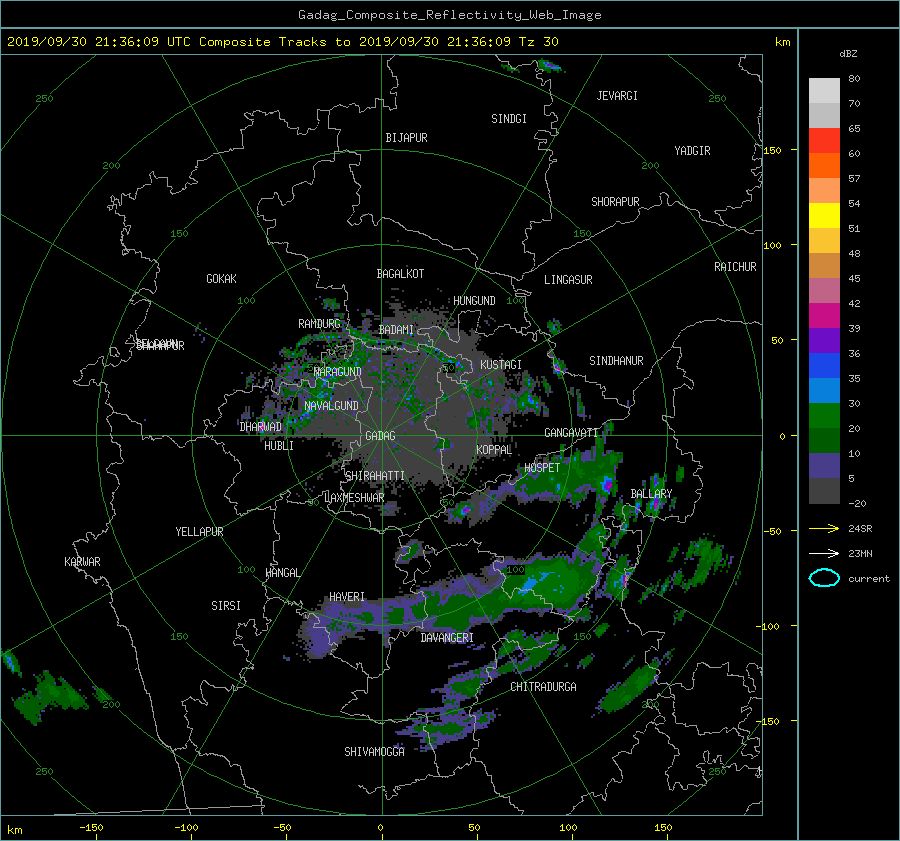This screenshot has height=841, width=900.
Task: Click the white 23MN arrow legend icon
Action: (824, 553)
